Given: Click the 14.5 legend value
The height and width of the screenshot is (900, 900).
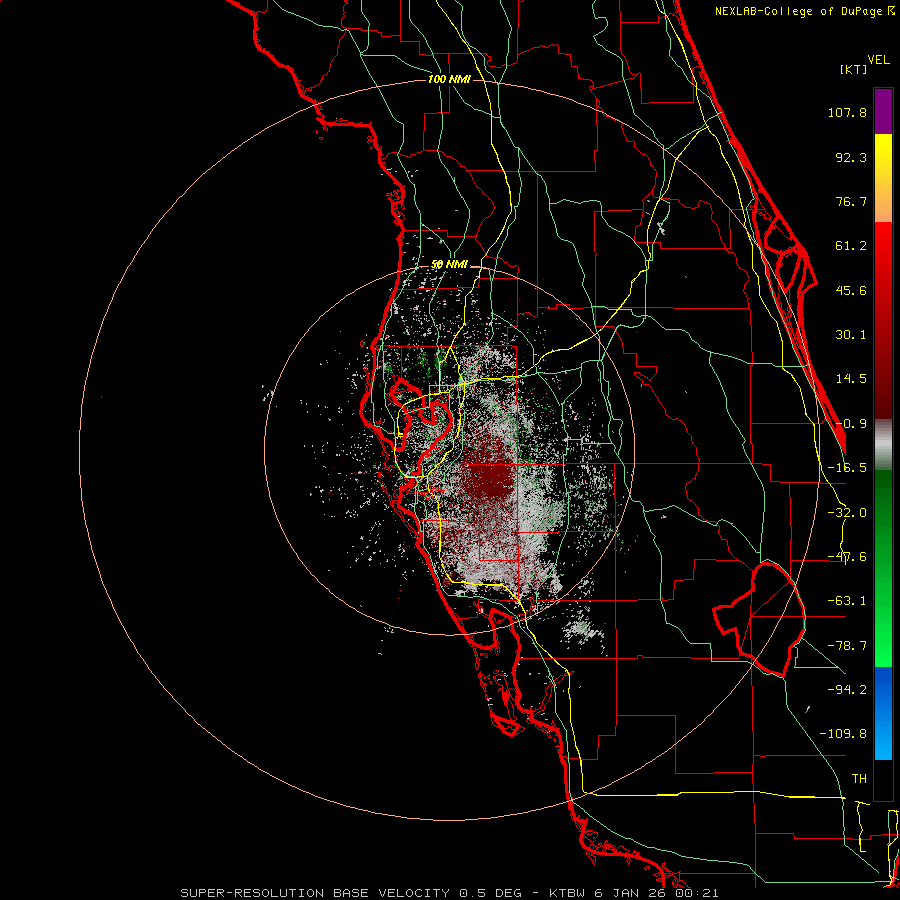Looking at the screenshot, I should (x=851, y=379).
